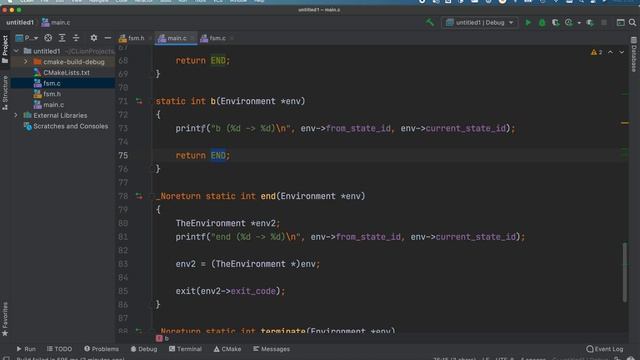640x360 pixels.
Task: Run untitled1 with the green play button
Action: (x=528, y=22)
